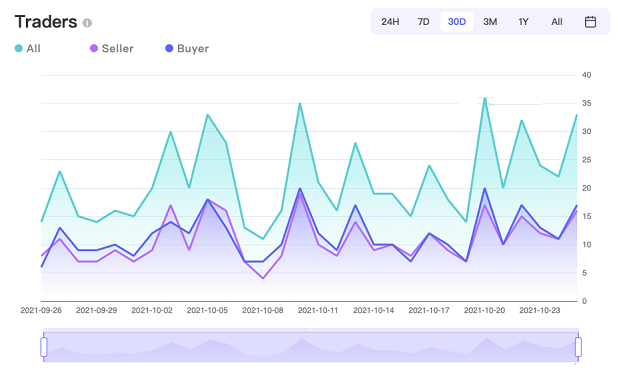Click the 2021-10-02 axis date label
Screen dimensions: 618x374
152,311
